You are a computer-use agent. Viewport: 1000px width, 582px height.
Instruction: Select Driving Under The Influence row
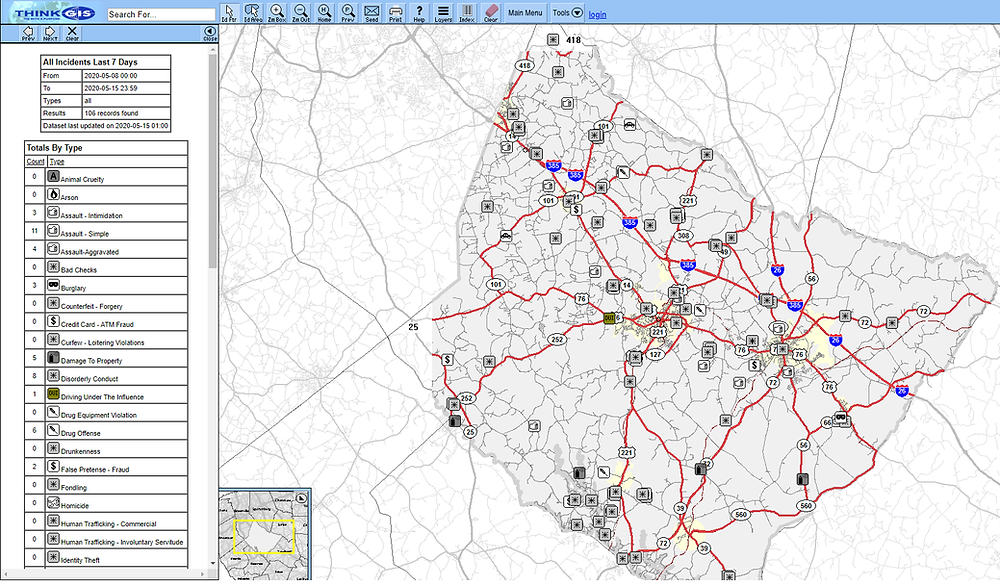click(x=107, y=395)
